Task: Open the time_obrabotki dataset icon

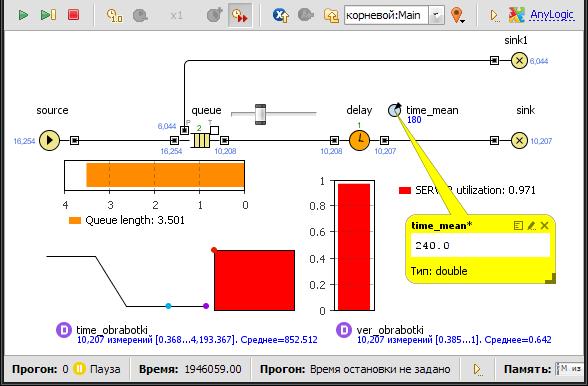Action: tap(64, 330)
